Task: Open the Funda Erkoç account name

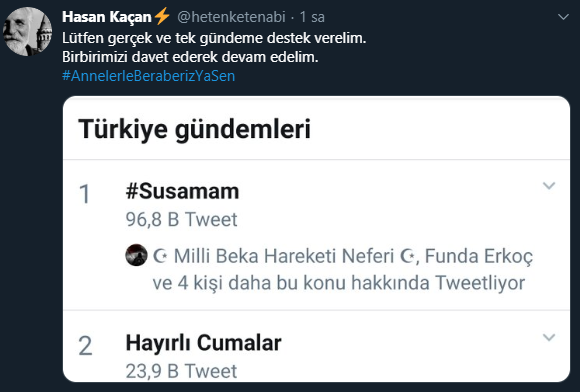Action: [x=479, y=256]
